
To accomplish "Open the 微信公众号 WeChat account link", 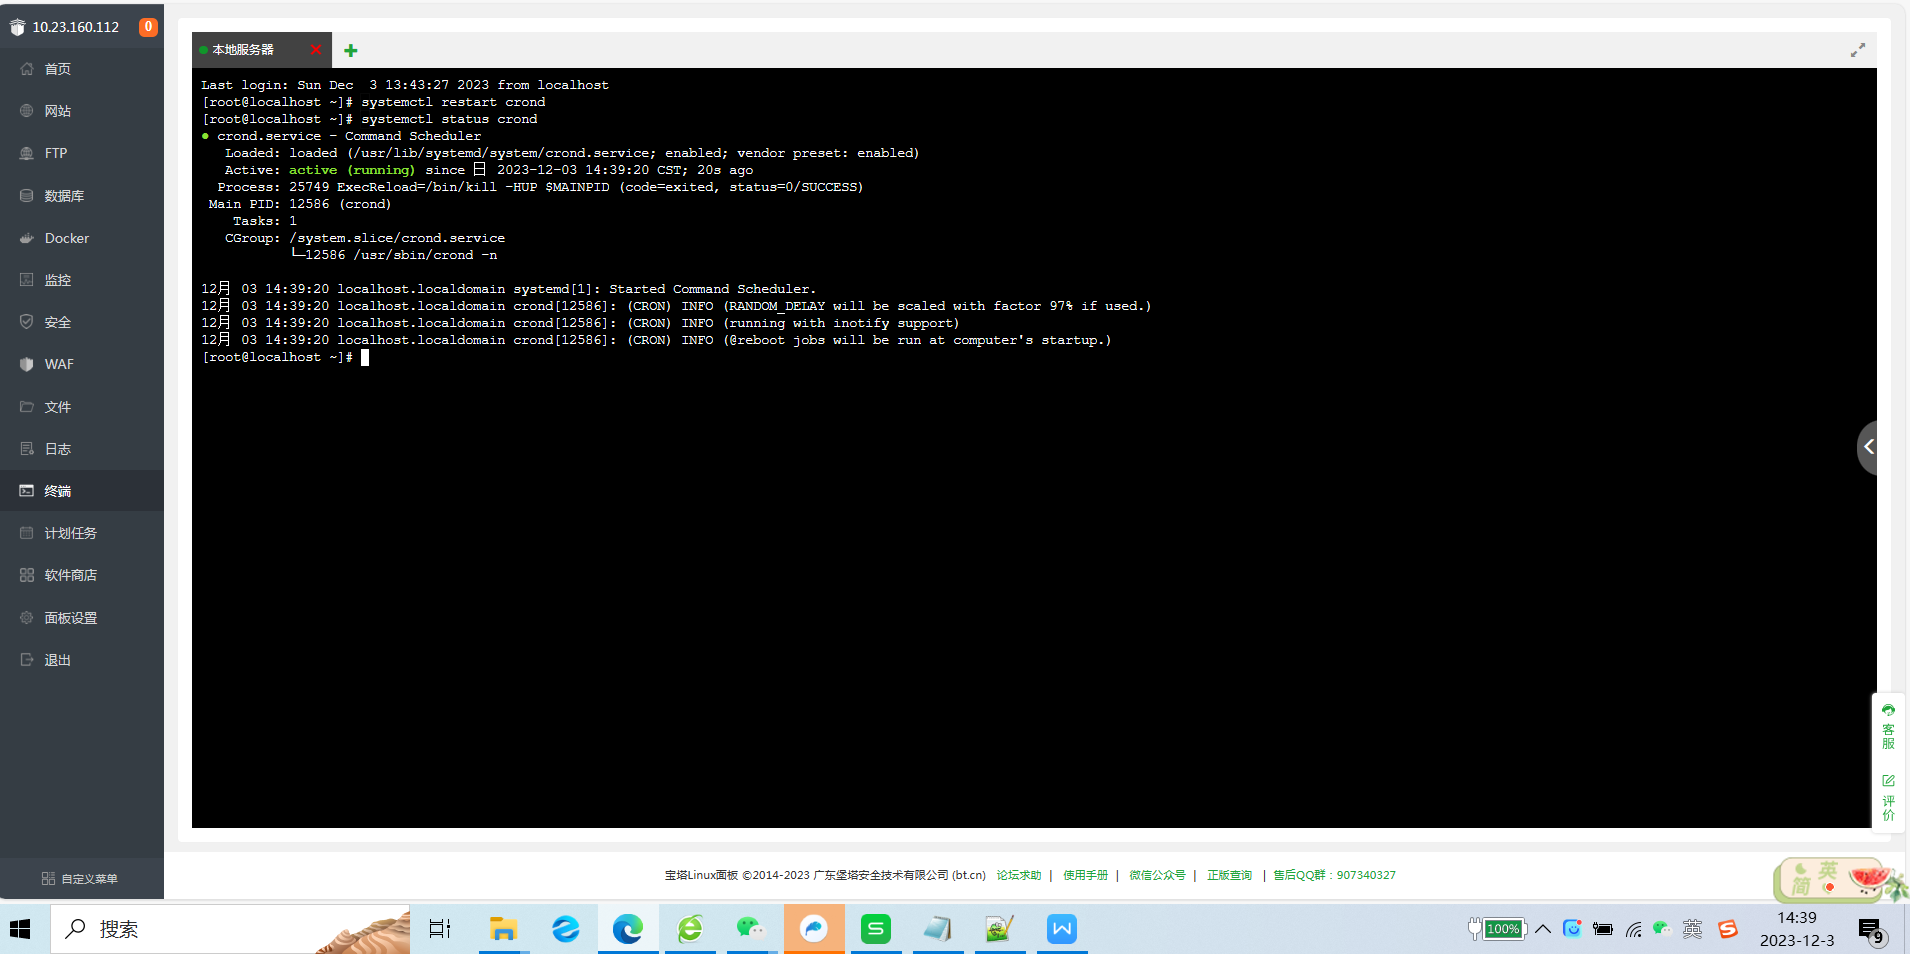I will tap(1157, 875).
